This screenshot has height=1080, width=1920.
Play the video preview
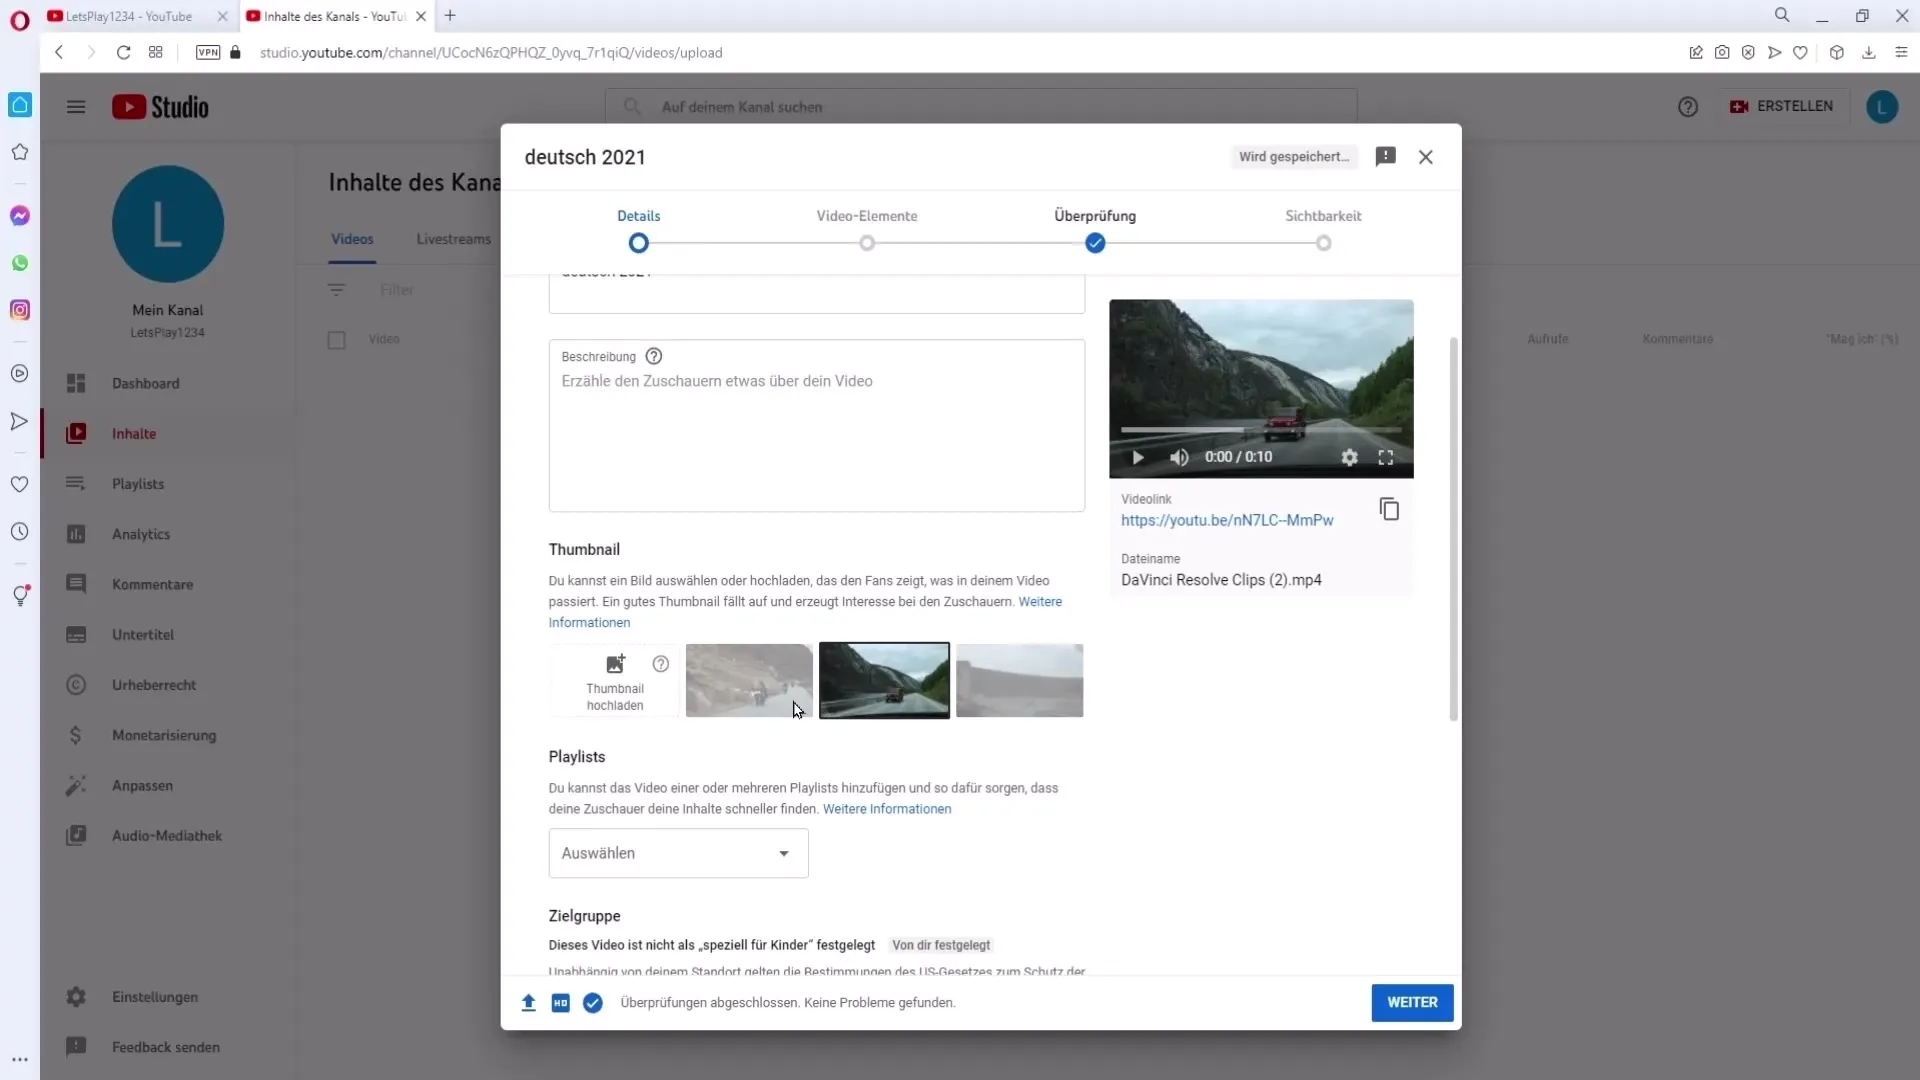tap(1137, 457)
